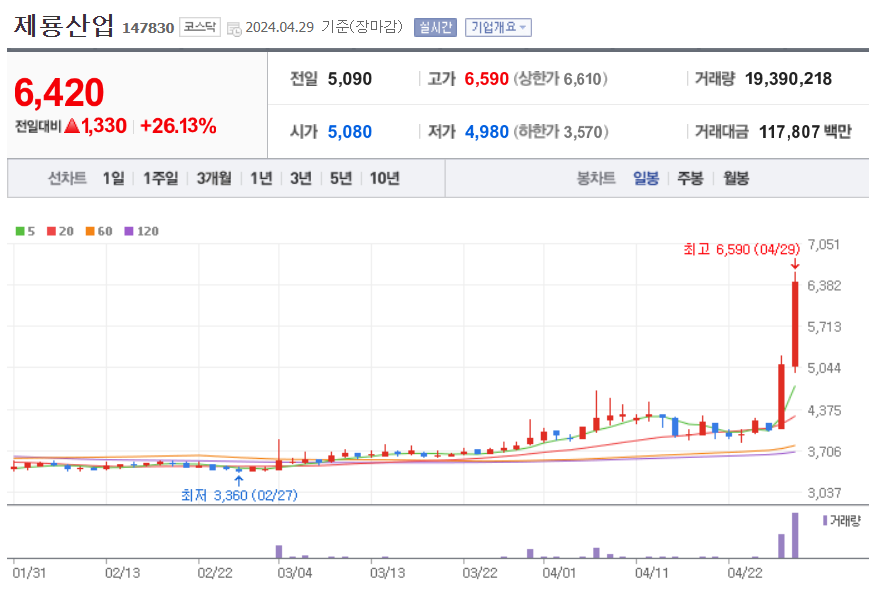Select the 3개월 line chart tab
The width and height of the screenshot is (869, 601).
[214, 179]
